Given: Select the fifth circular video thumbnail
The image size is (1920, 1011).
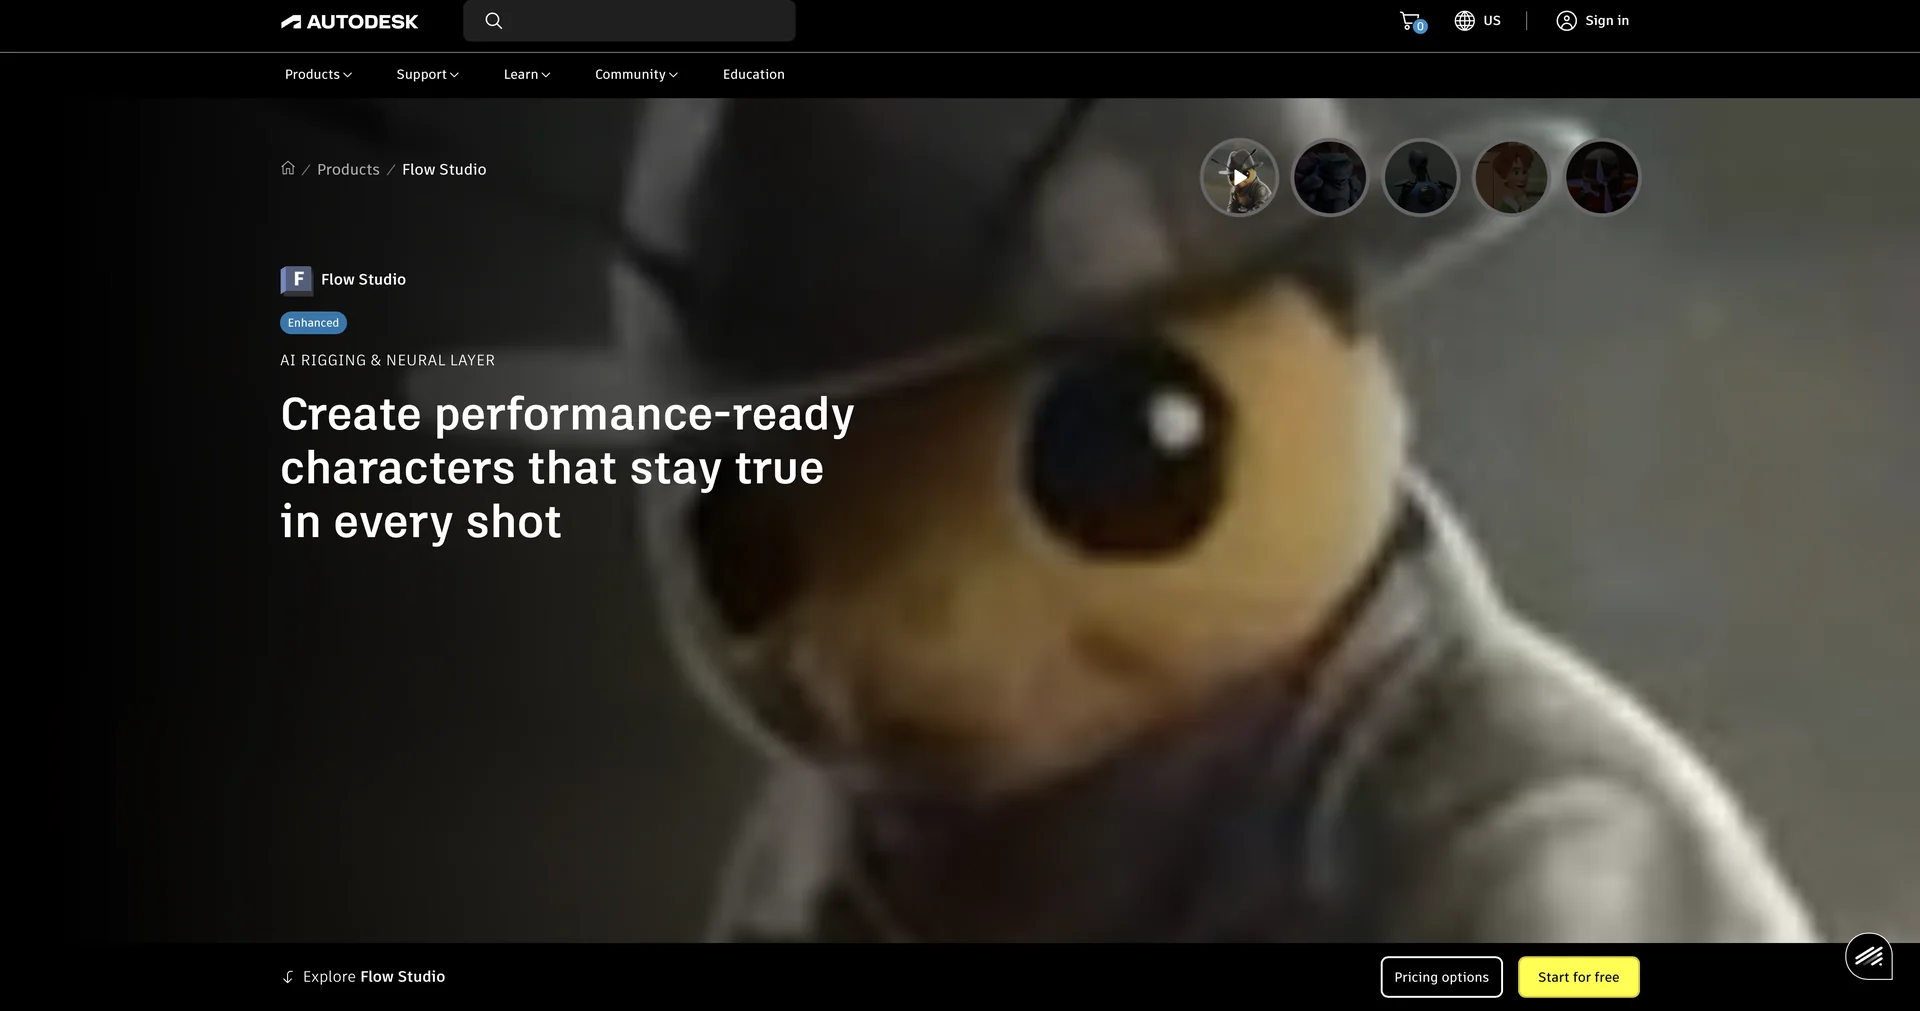Looking at the screenshot, I should (x=1602, y=177).
